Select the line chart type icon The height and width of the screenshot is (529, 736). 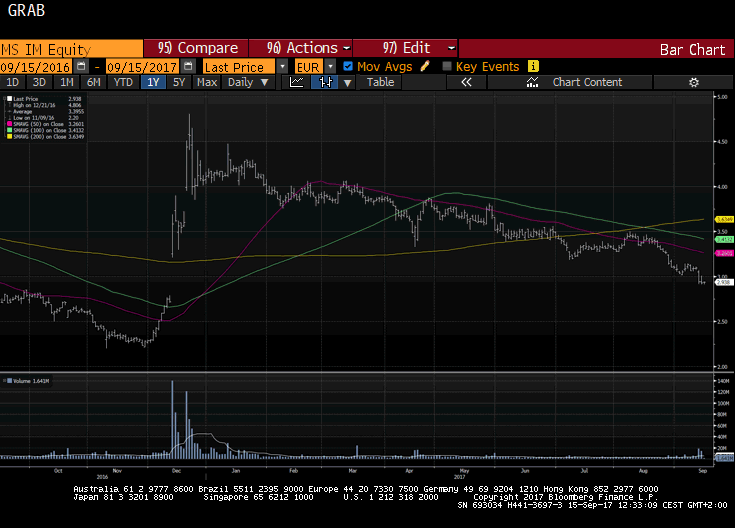point(297,82)
